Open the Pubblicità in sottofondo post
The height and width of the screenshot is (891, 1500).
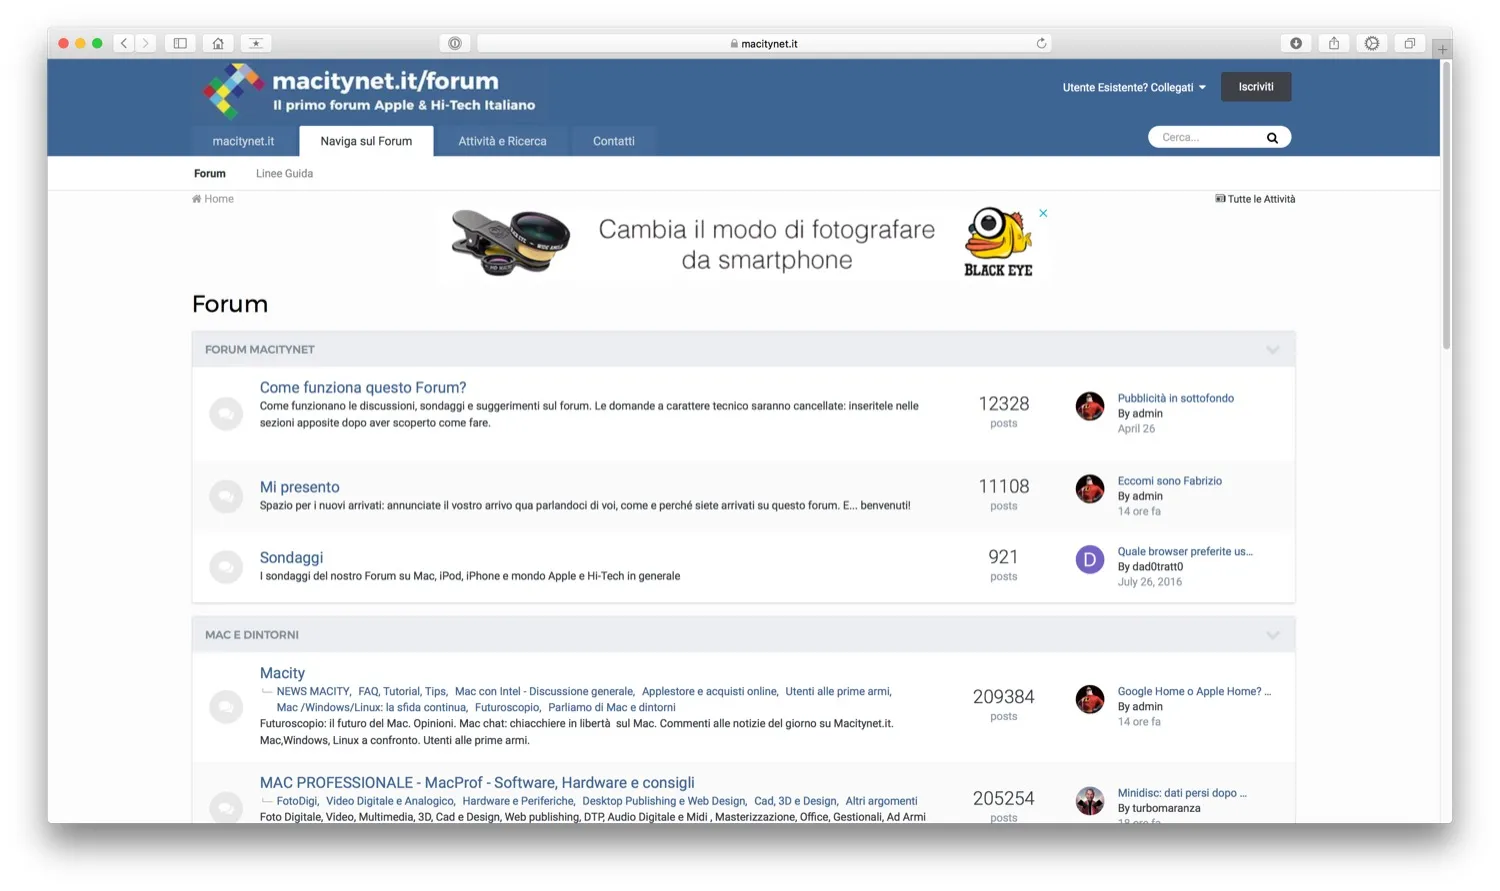(1176, 398)
